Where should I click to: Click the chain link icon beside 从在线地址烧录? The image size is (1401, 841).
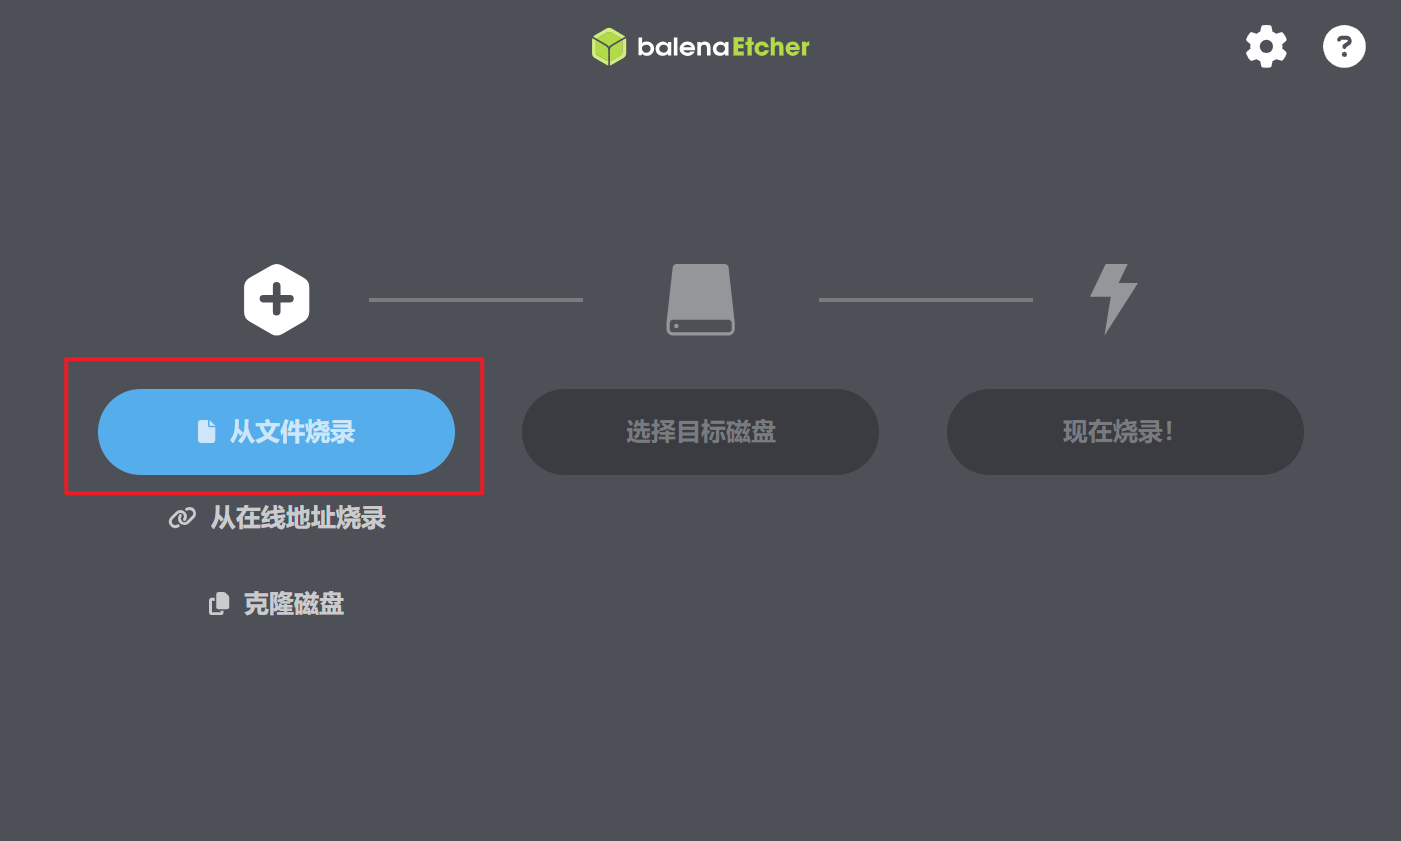pos(182,518)
